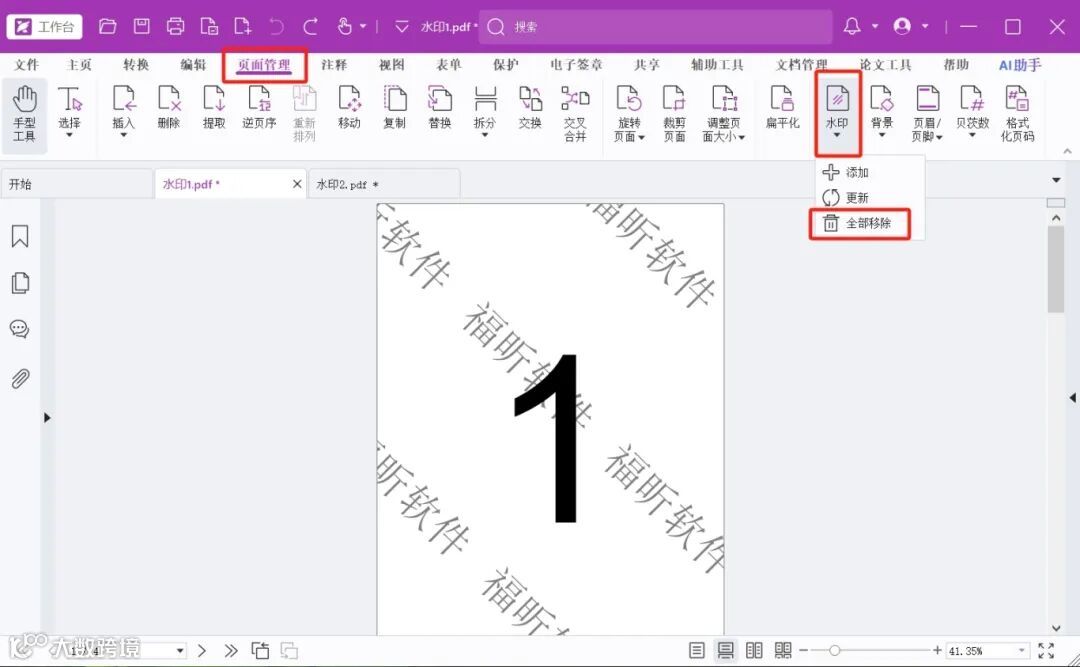Image resolution: width=1080 pixels, height=667 pixels.
Task: Switch to the Home (主页) tab
Action: (x=79, y=65)
